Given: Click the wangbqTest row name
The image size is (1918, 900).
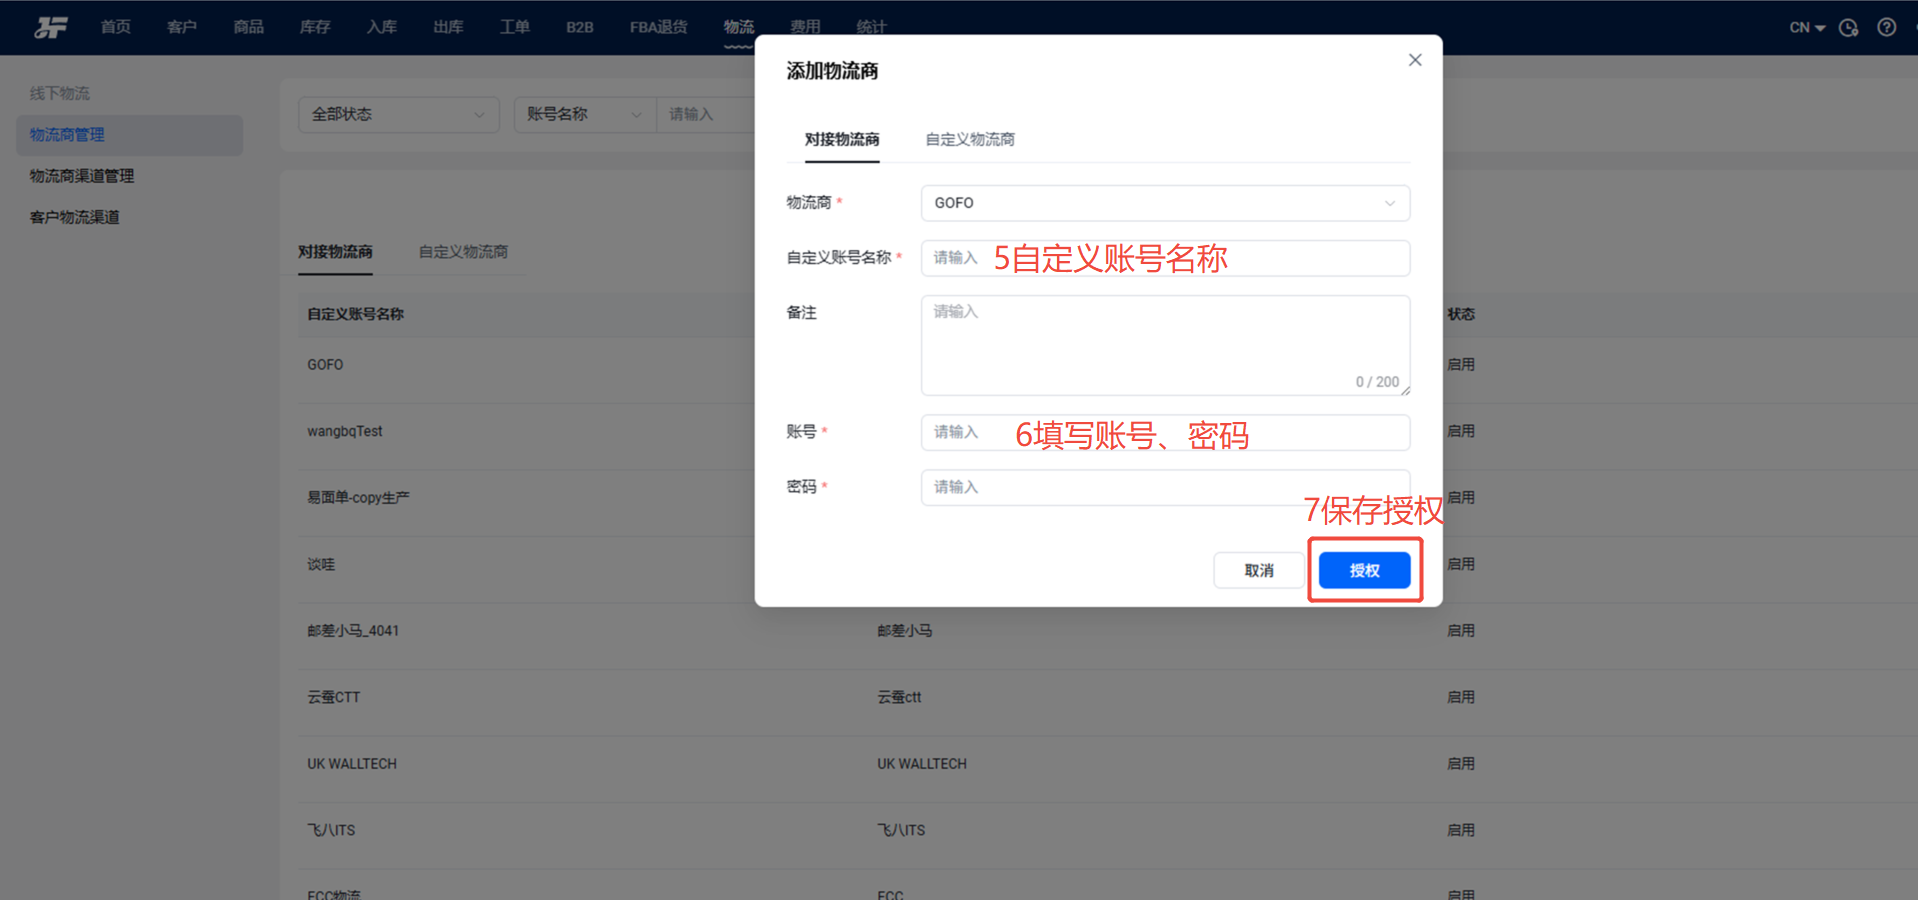Looking at the screenshot, I should (345, 431).
